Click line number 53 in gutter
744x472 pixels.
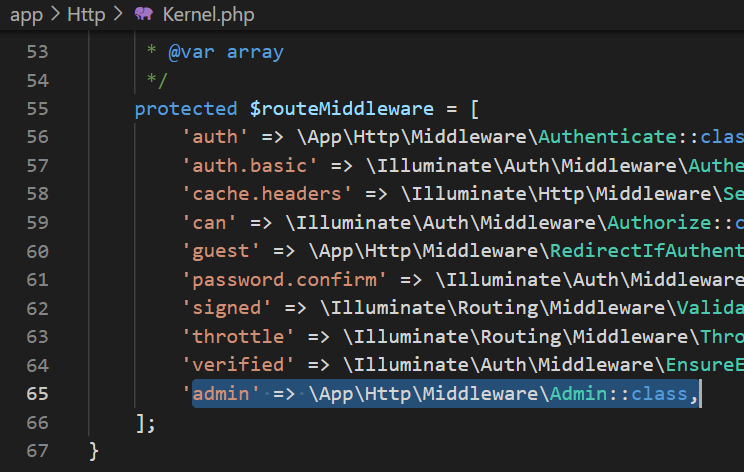[36, 52]
